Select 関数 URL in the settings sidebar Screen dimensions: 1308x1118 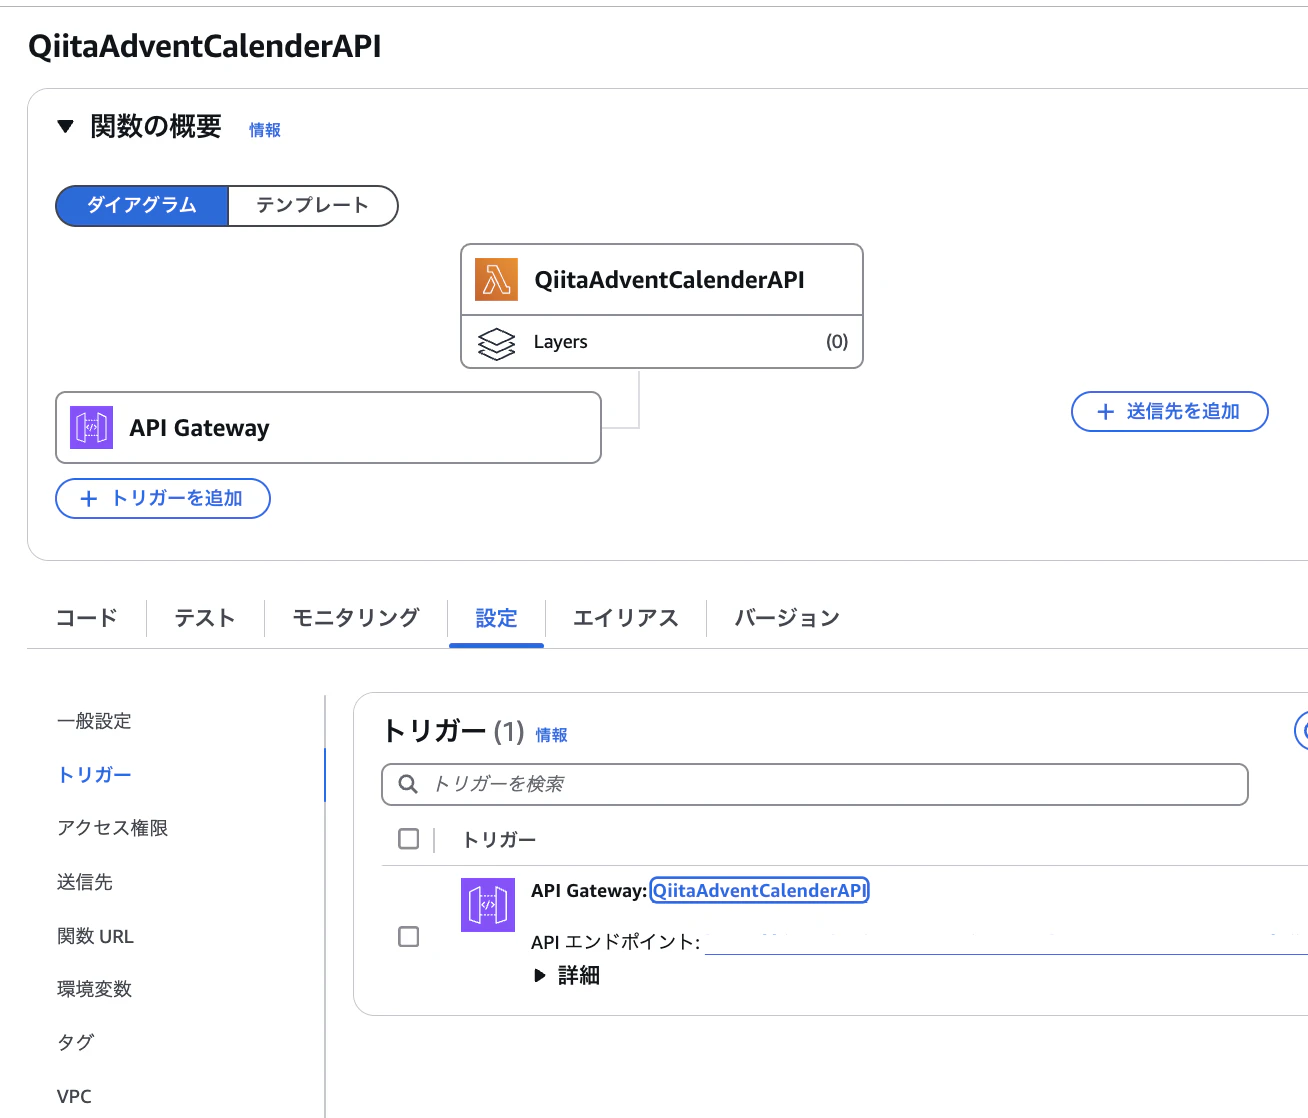tap(95, 936)
